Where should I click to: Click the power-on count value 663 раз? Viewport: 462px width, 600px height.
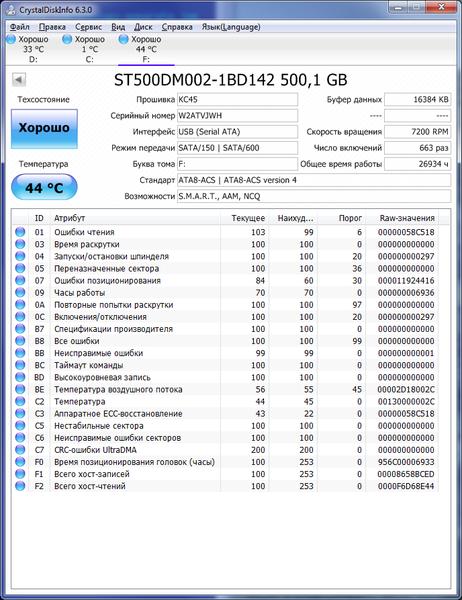click(418, 148)
